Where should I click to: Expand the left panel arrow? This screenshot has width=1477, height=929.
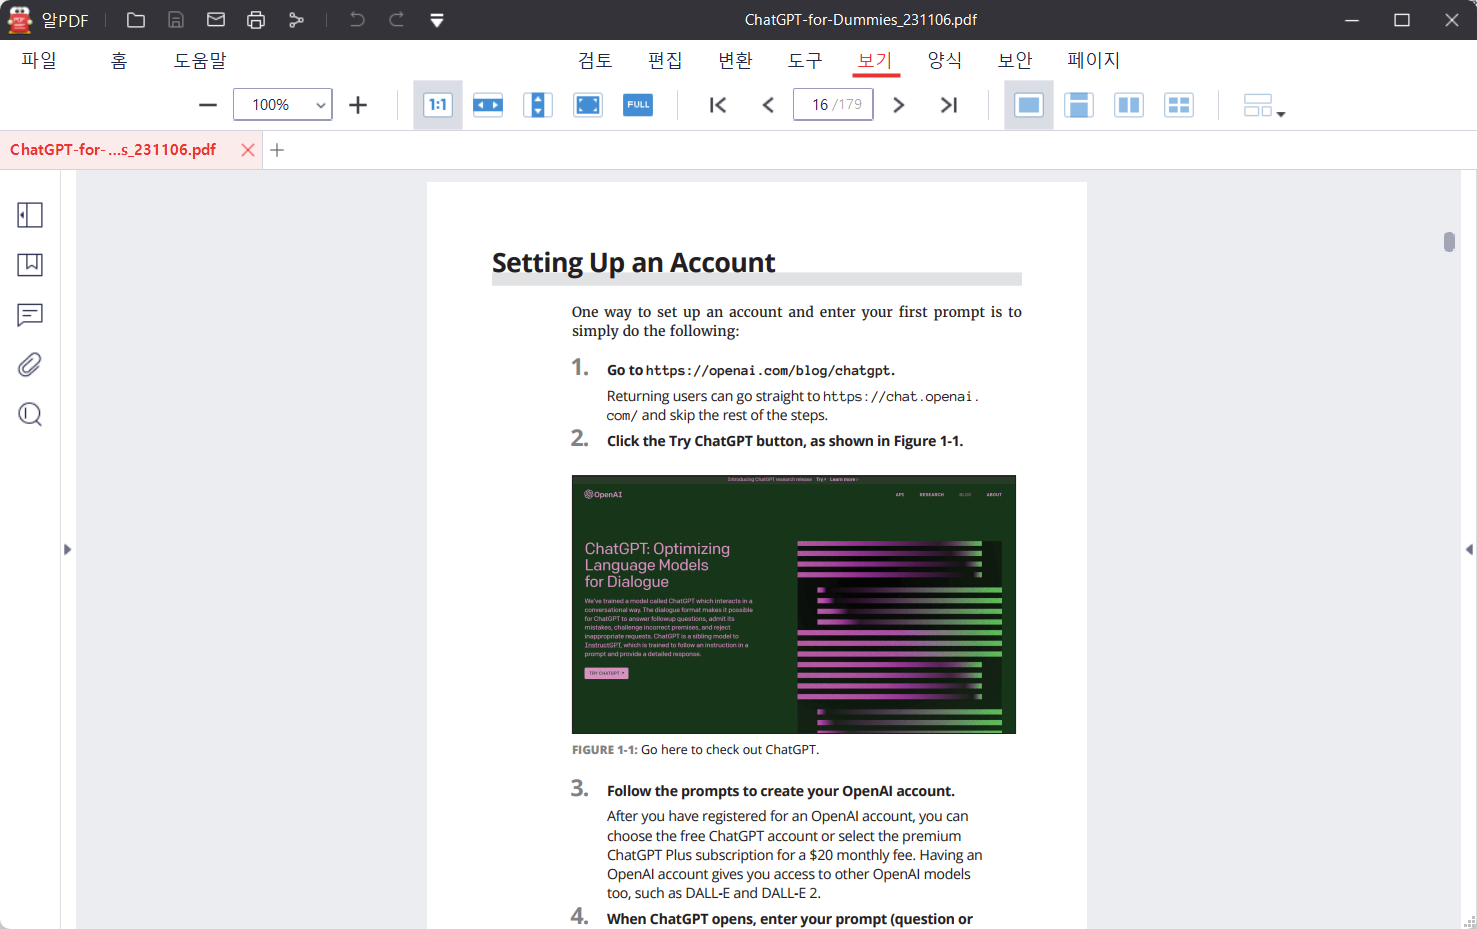coord(67,549)
